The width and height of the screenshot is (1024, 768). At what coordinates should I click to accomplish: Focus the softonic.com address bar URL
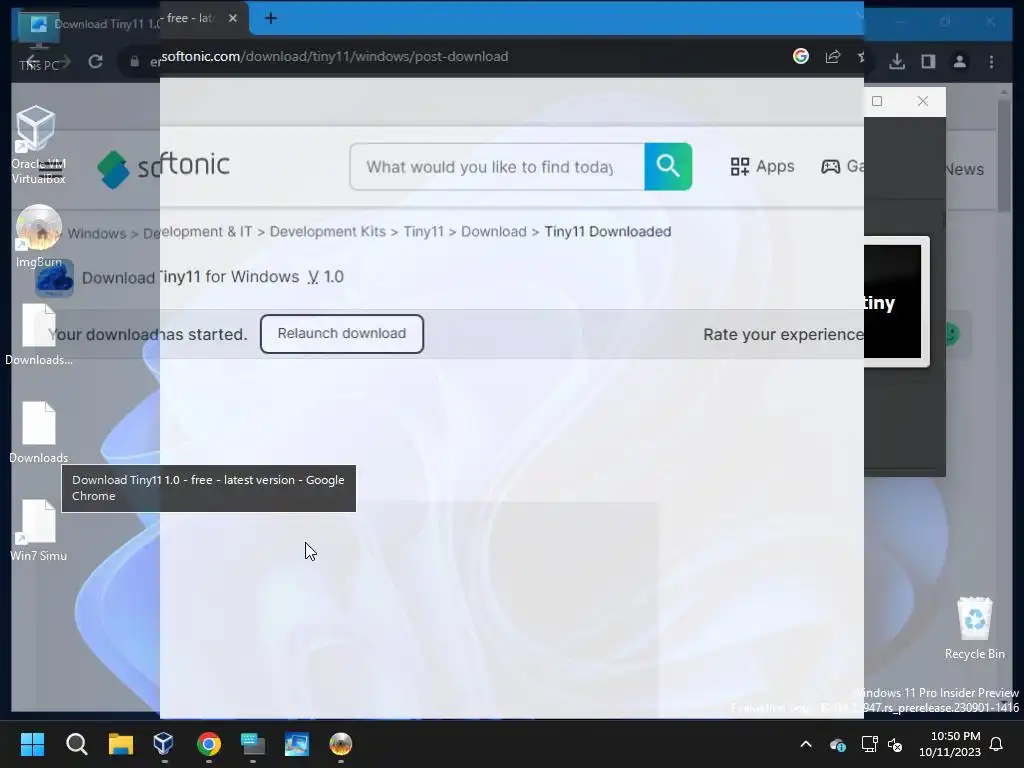(335, 57)
